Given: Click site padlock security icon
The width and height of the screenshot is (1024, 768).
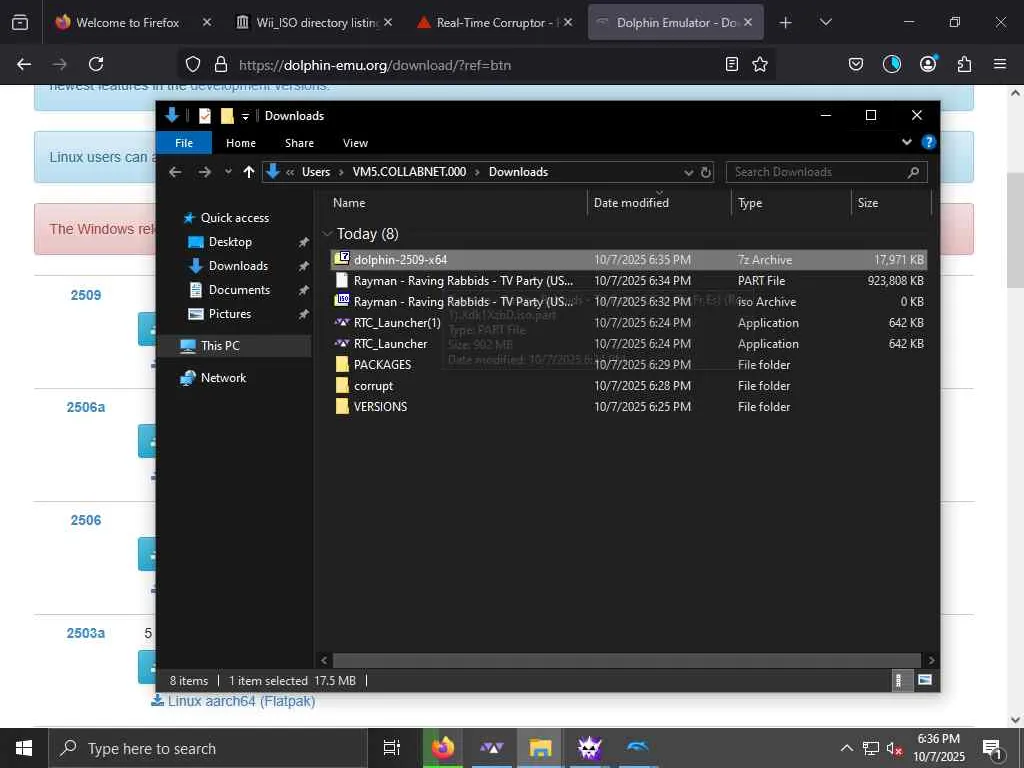Looking at the screenshot, I should (221, 65).
